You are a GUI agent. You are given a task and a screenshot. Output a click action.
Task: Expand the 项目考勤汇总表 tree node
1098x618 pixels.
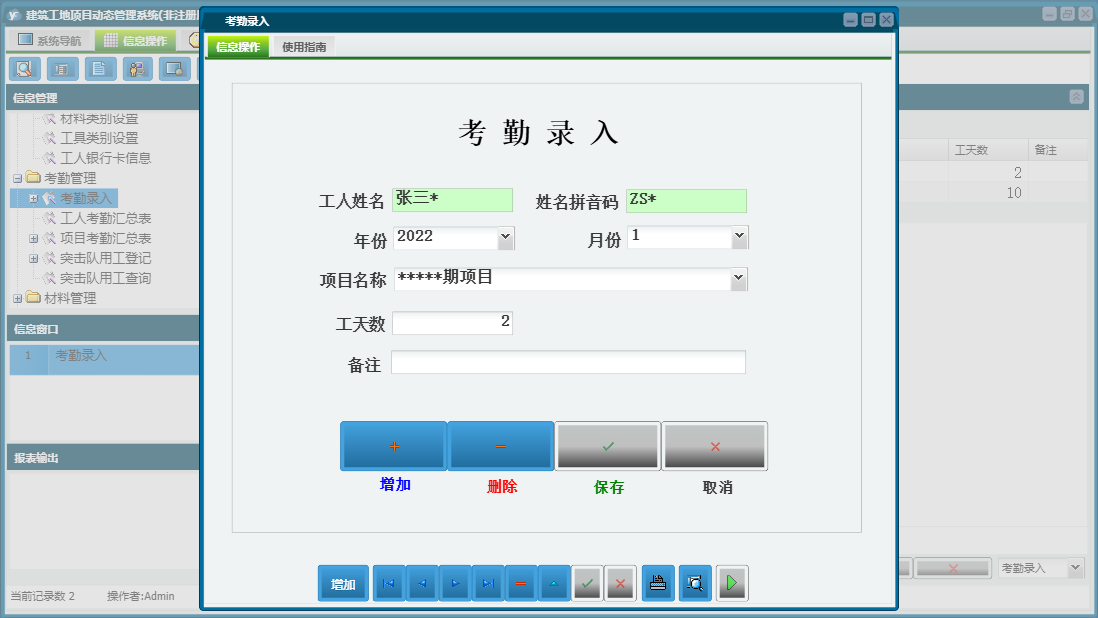tap(35, 238)
